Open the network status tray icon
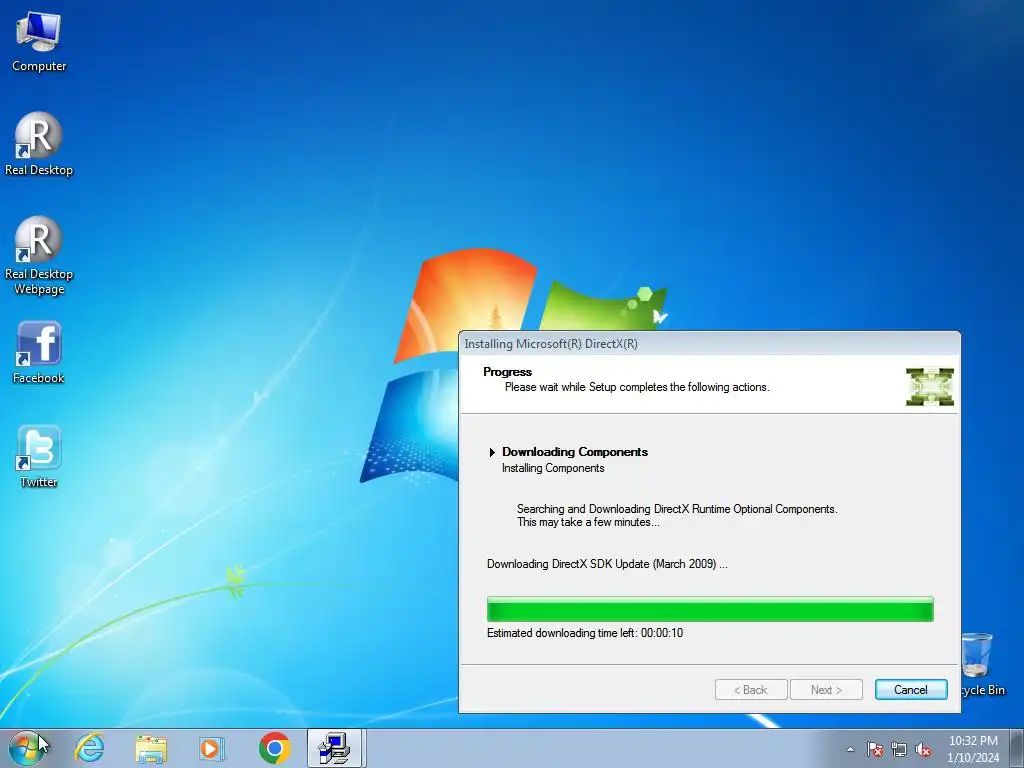Image resolution: width=1024 pixels, height=768 pixels. coord(899,749)
